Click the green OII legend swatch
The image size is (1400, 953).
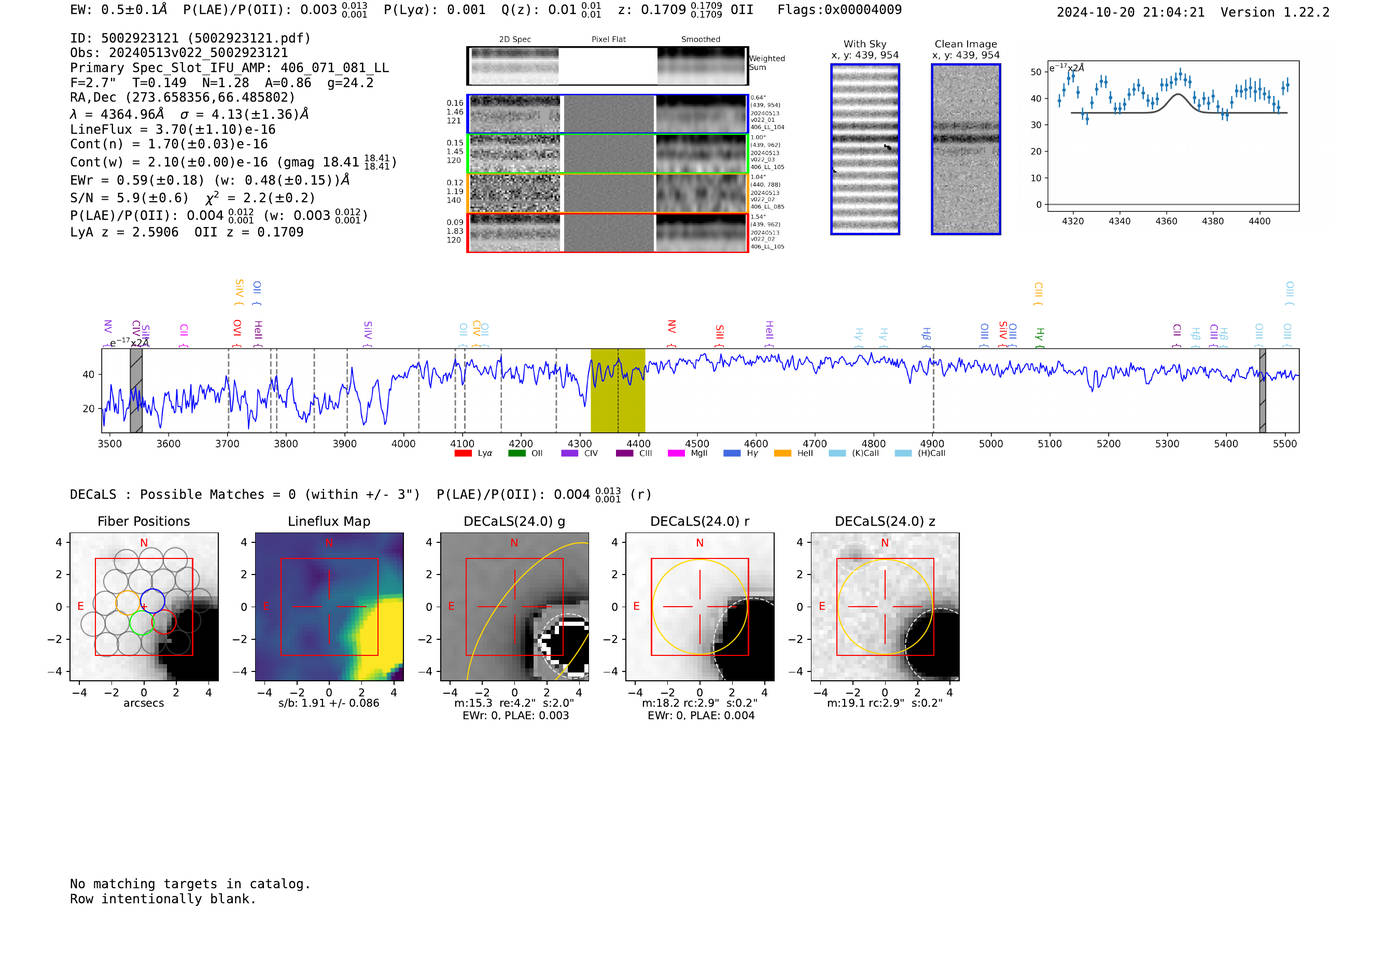coord(516,453)
